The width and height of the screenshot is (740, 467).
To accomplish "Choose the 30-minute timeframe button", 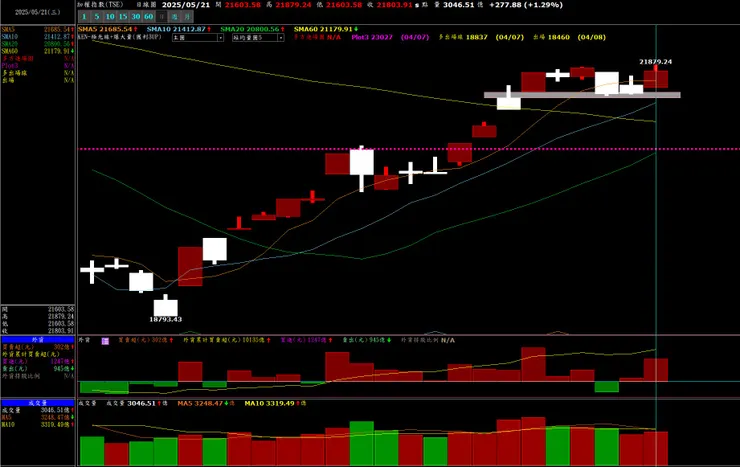I will (x=136, y=17).
